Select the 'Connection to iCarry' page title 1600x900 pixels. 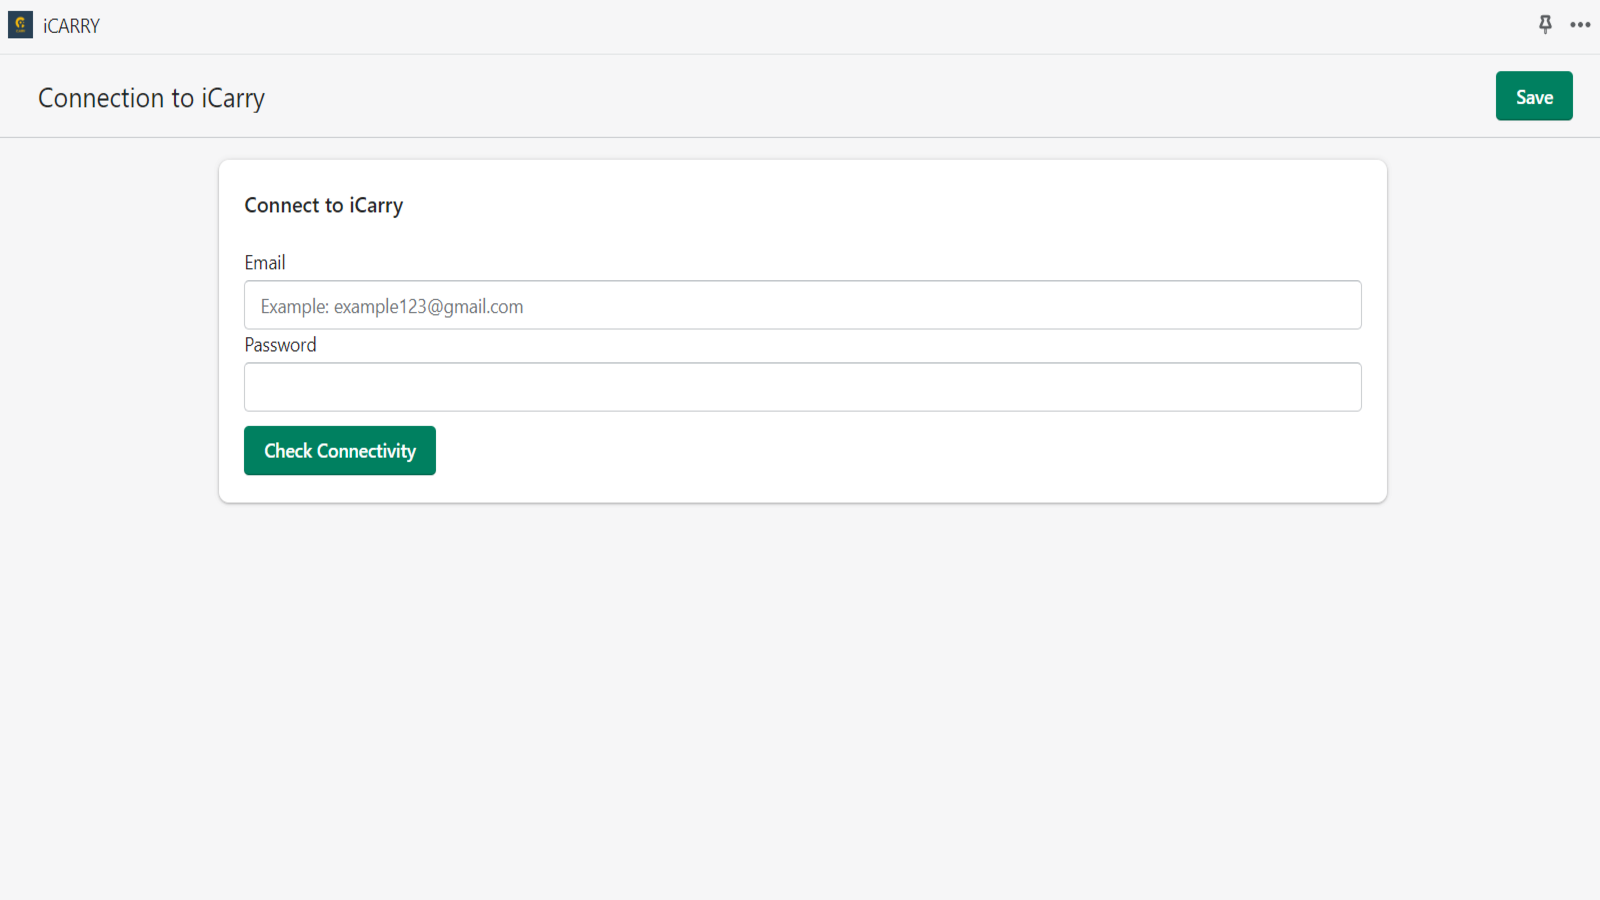coord(152,98)
